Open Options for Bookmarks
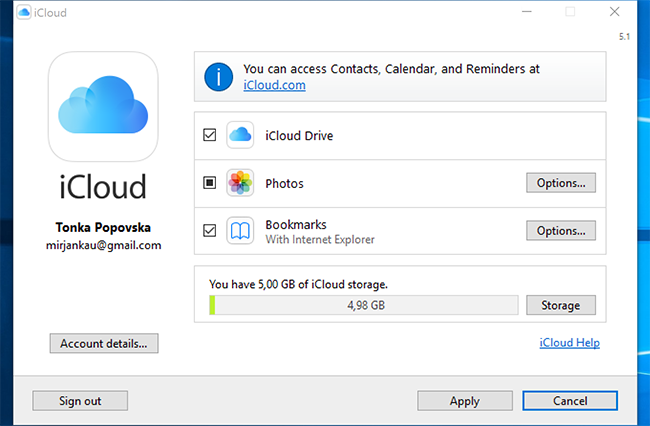Viewport: 650px width, 426px height. click(560, 231)
